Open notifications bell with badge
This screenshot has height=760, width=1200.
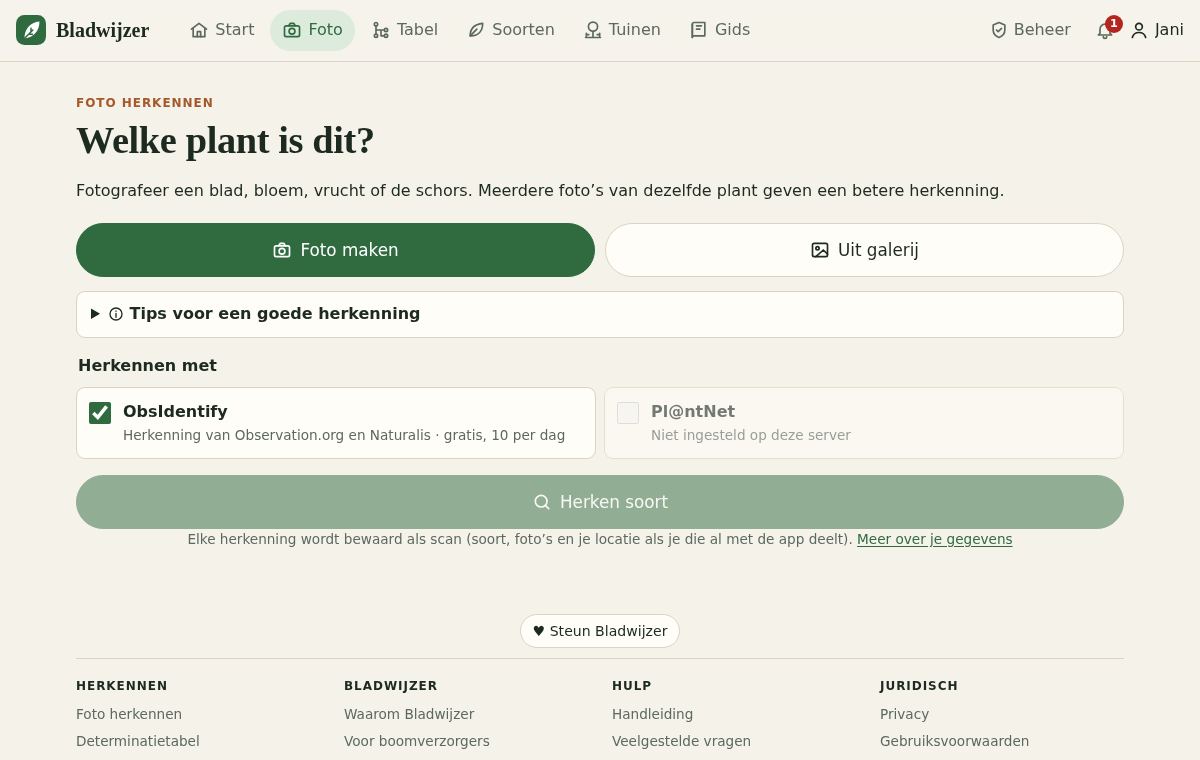[x=1107, y=29]
